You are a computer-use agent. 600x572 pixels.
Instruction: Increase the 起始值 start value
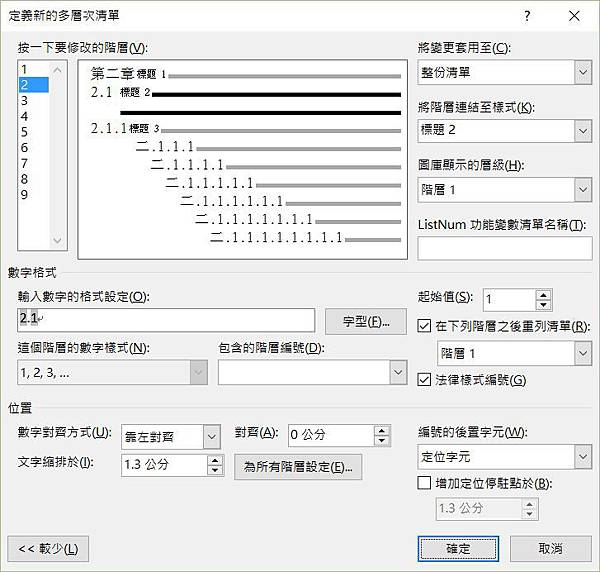(x=543, y=295)
